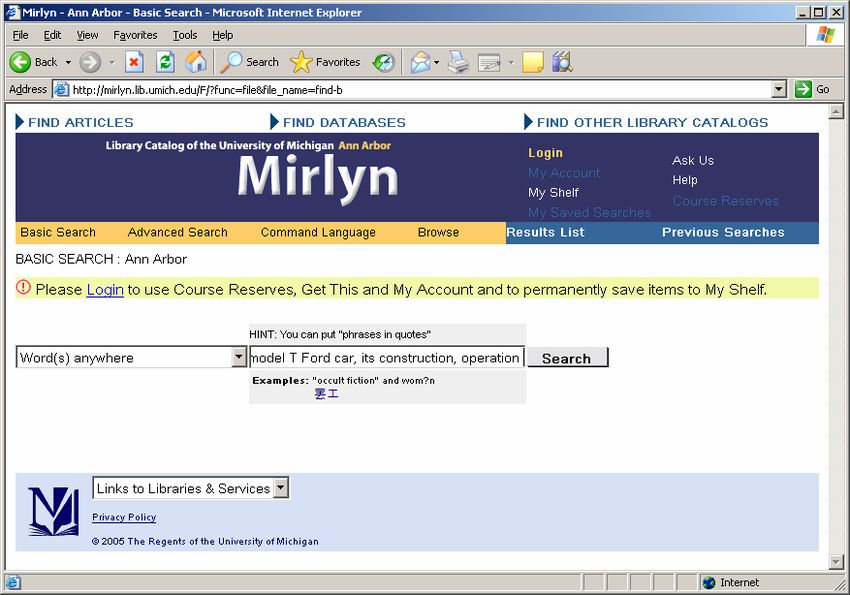Open the Help menu in menu bar
The height and width of the screenshot is (595, 850).
tap(222, 35)
